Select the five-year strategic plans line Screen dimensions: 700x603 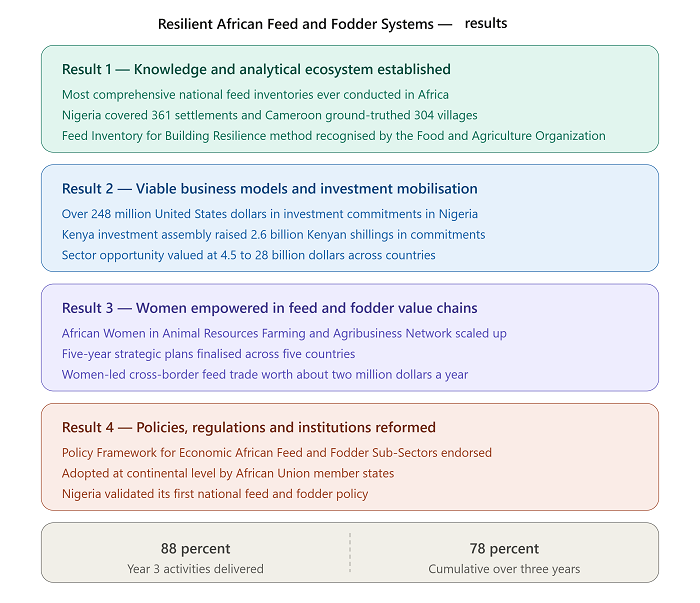[x=208, y=354]
